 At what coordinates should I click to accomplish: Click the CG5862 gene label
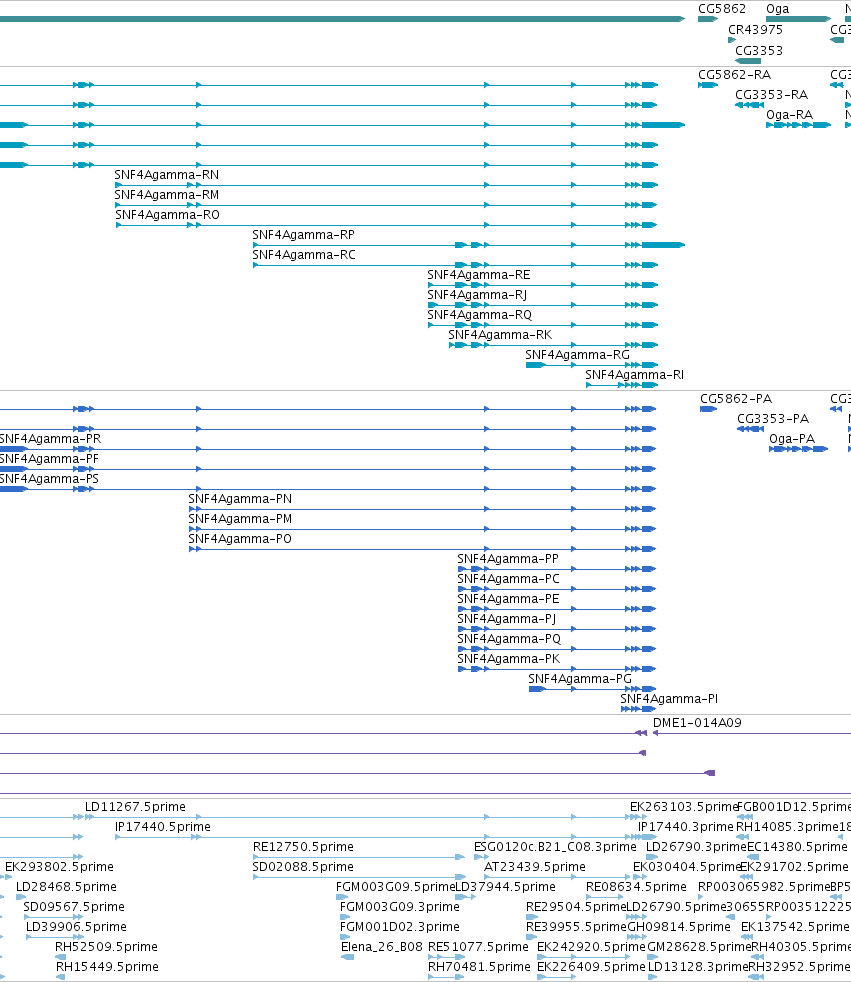tap(722, 9)
